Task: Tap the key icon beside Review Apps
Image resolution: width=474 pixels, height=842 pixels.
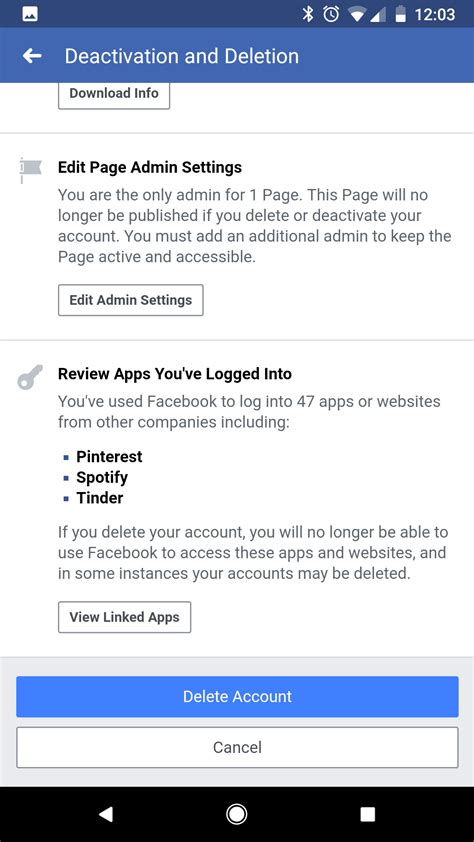Action: pos(30,378)
